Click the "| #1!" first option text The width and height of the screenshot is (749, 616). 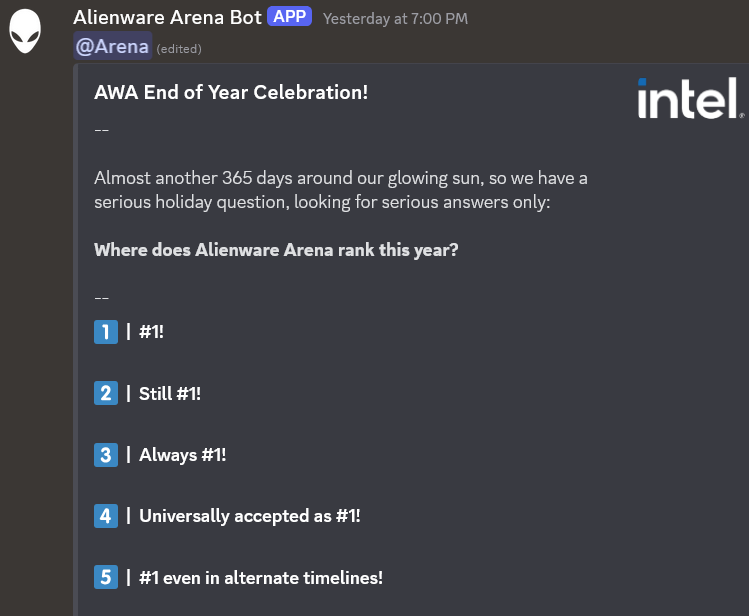(151, 331)
